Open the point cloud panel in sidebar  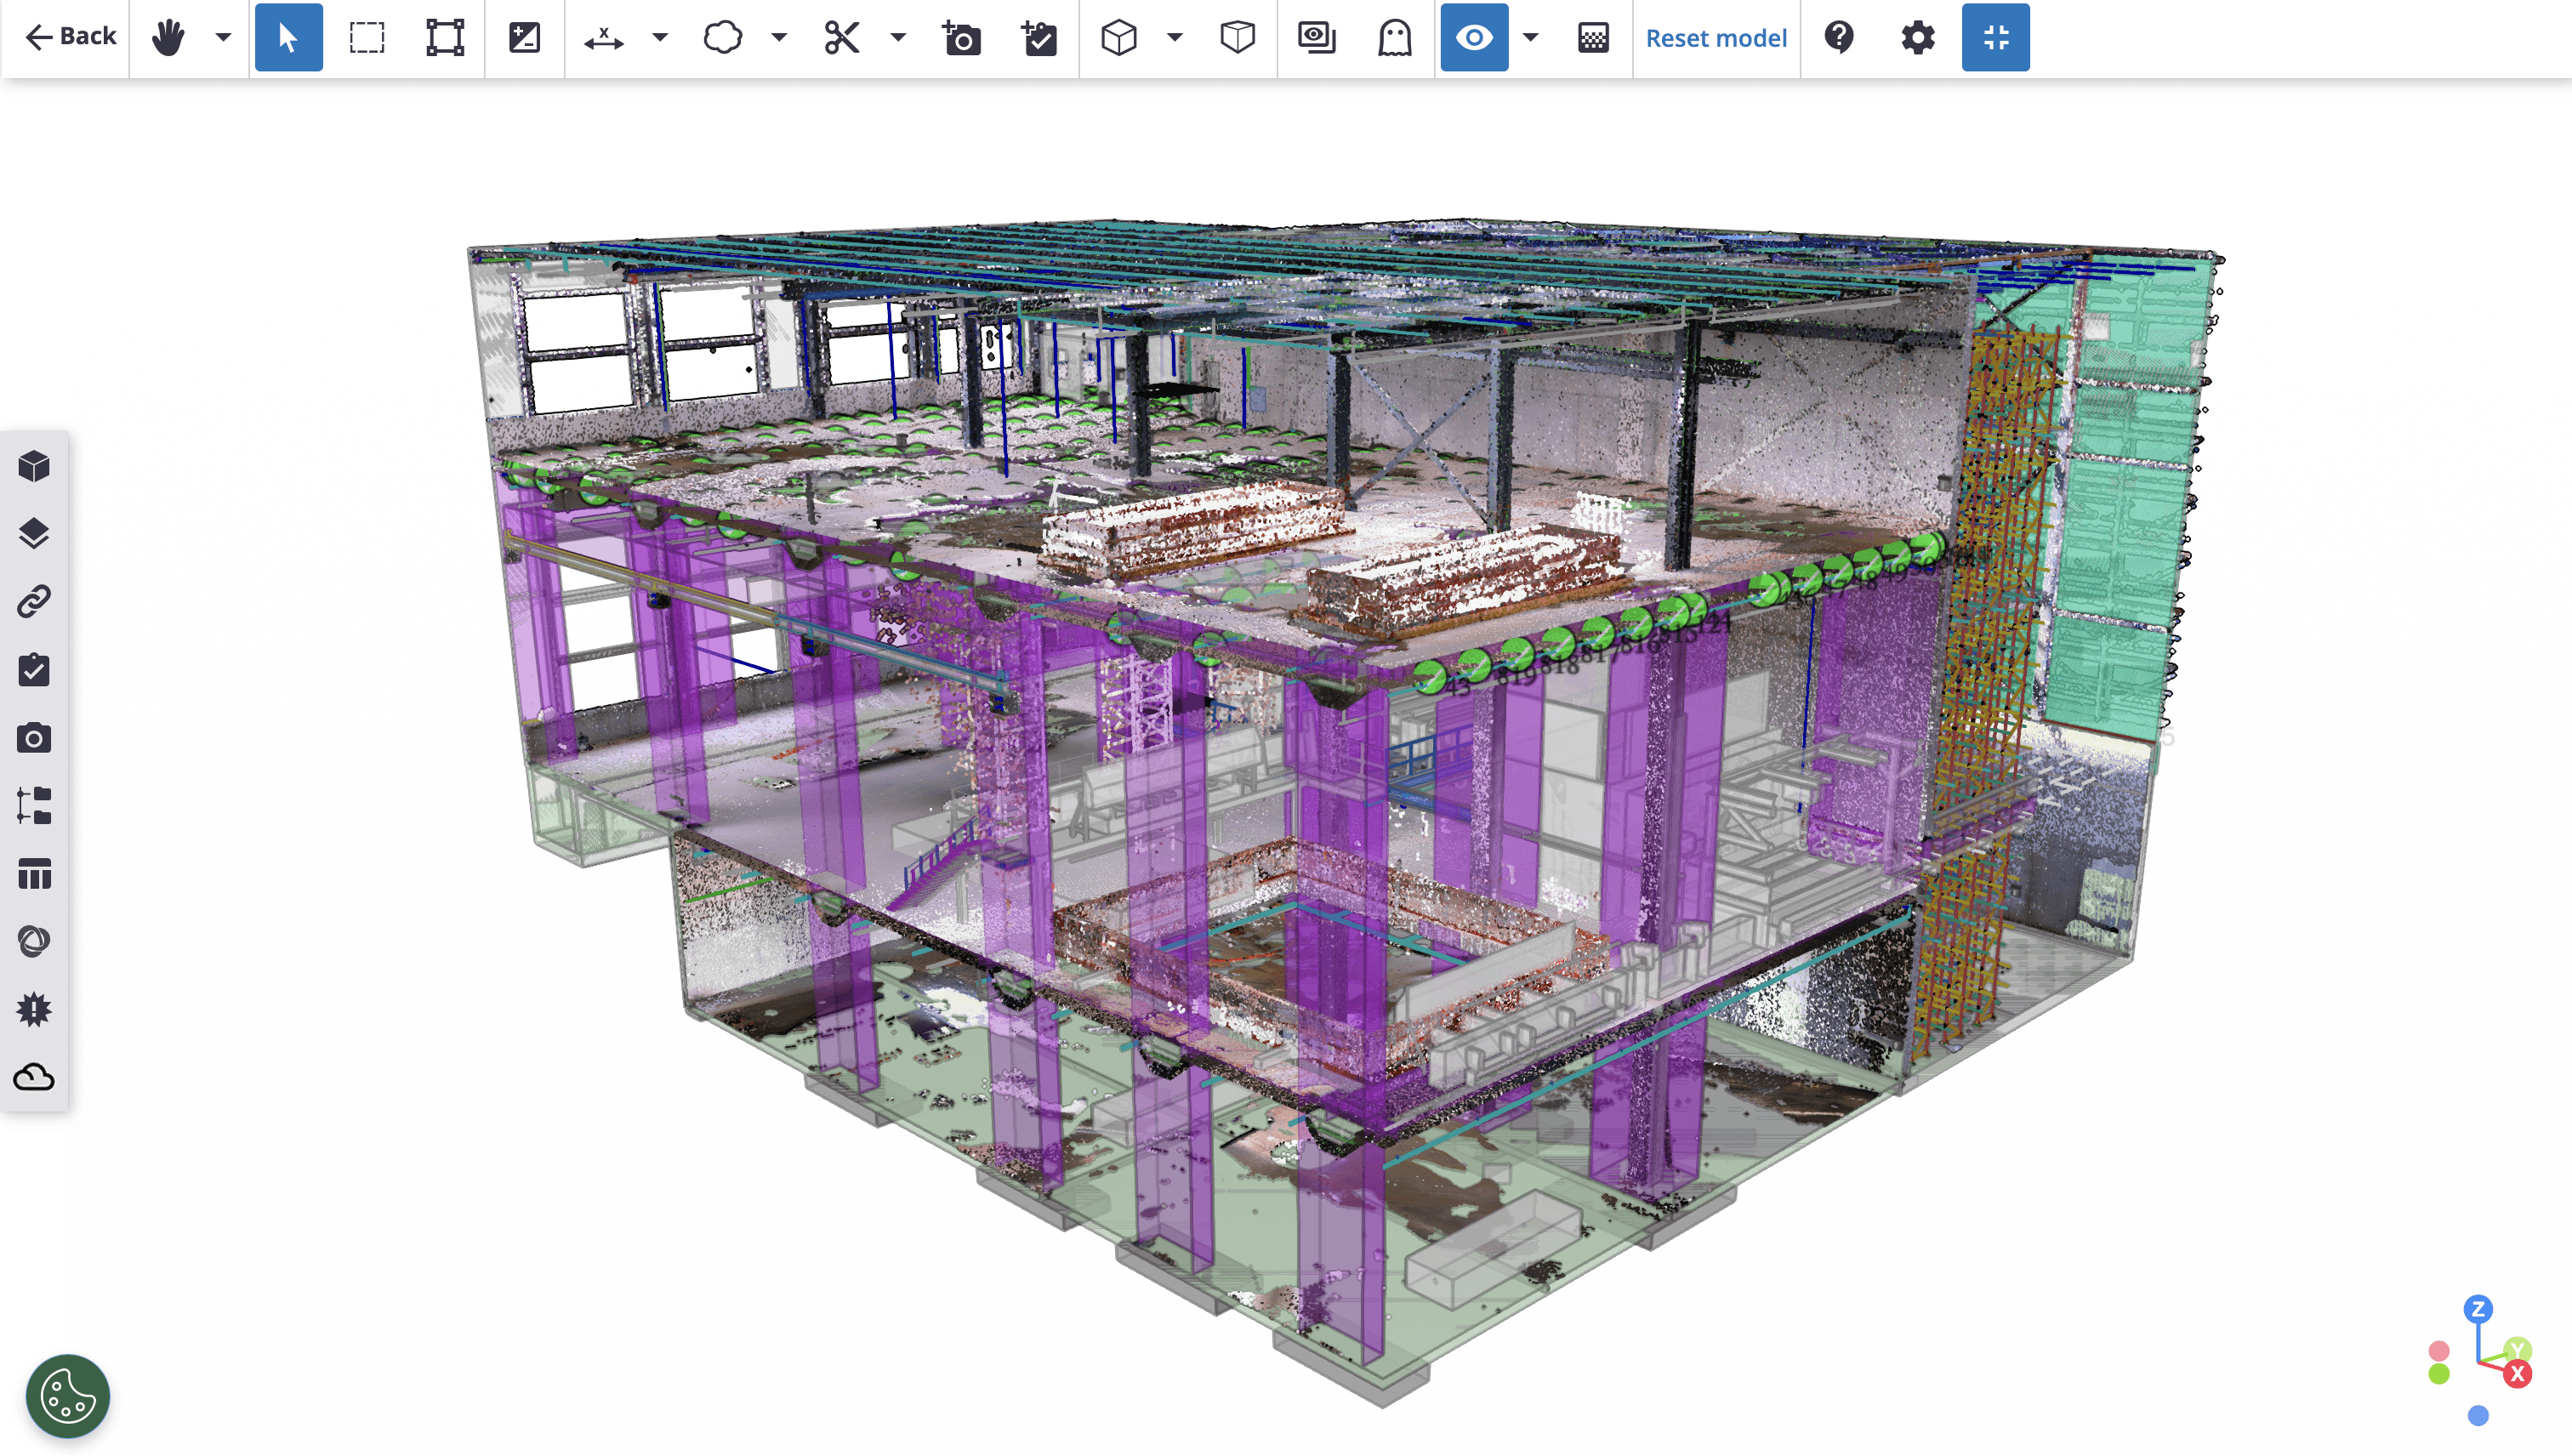(x=34, y=1077)
